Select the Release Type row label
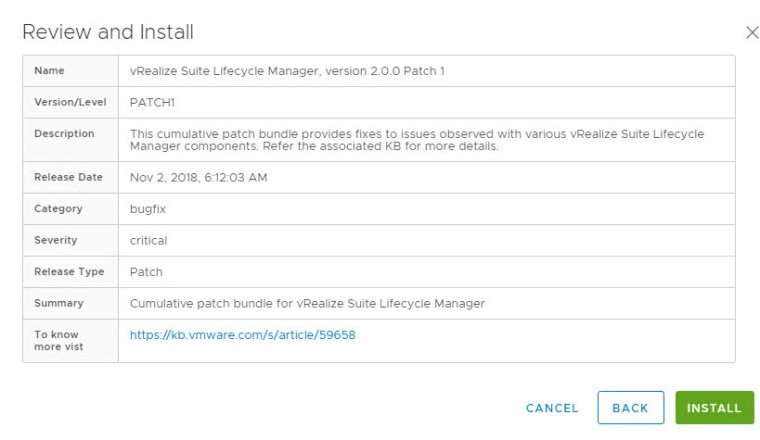This screenshot has width=760, height=440. 70,272
